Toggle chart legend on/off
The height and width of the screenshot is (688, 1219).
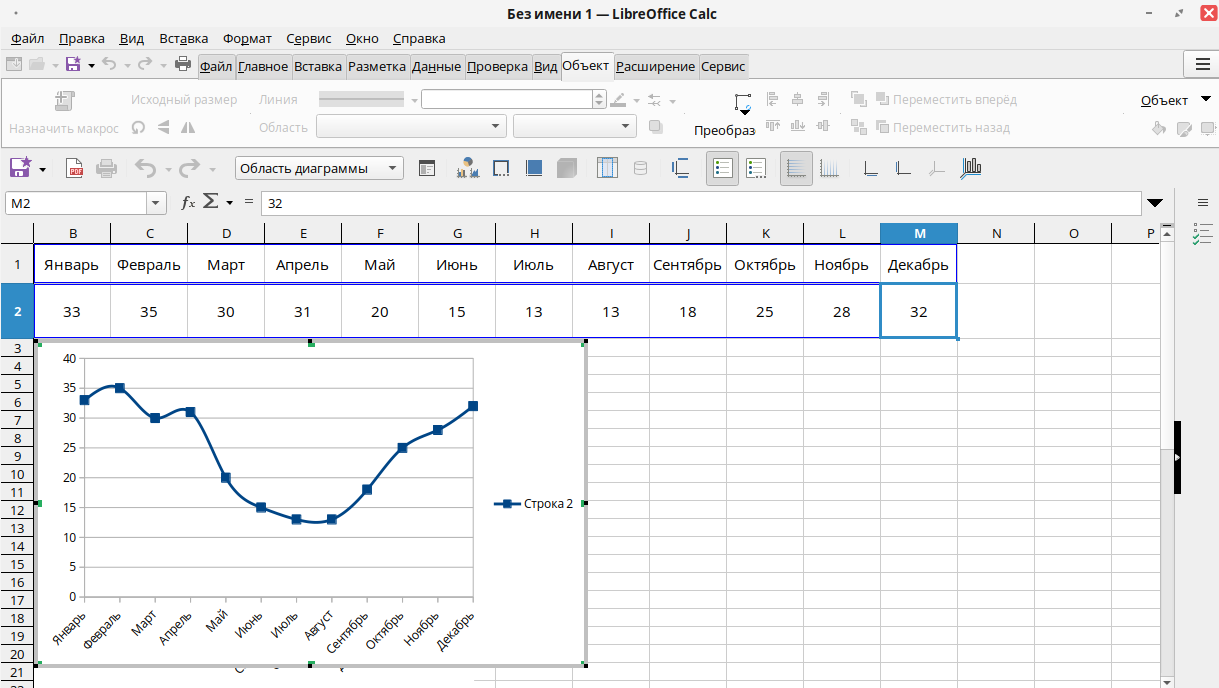pyautogui.click(x=722, y=169)
